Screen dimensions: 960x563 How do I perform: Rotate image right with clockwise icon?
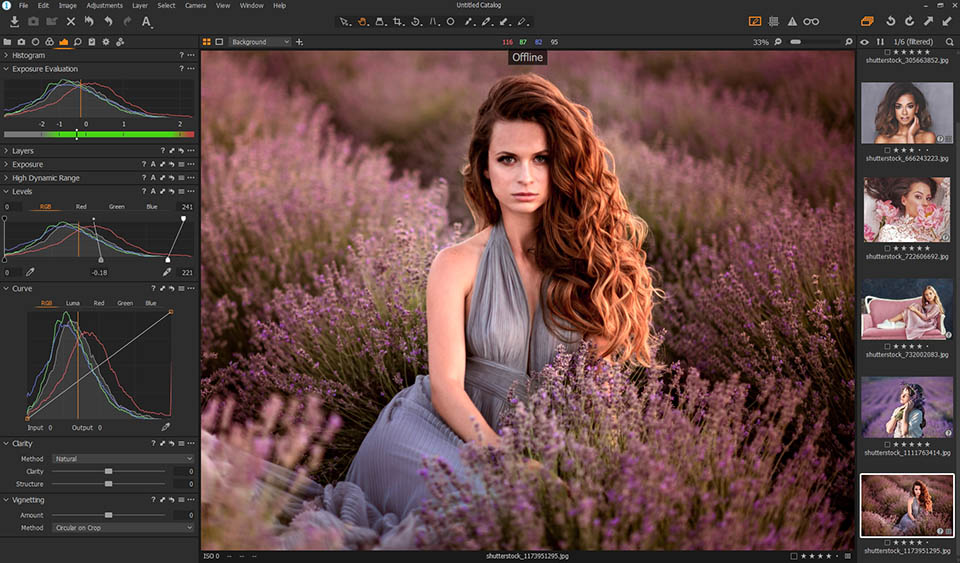pyautogui.click(x=910, y=21)
